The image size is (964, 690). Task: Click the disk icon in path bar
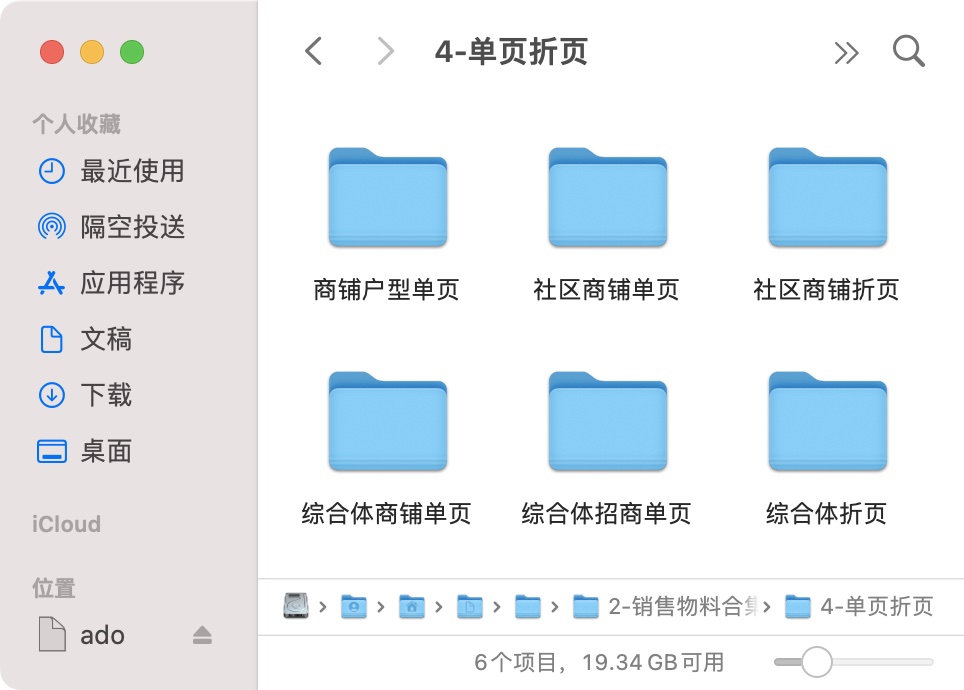297,606
